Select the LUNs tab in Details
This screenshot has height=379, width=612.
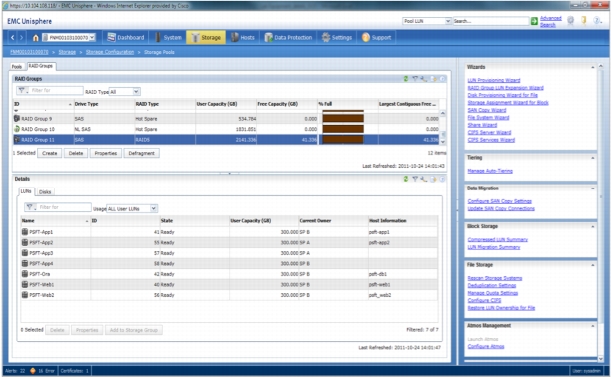tap(26, 191)
